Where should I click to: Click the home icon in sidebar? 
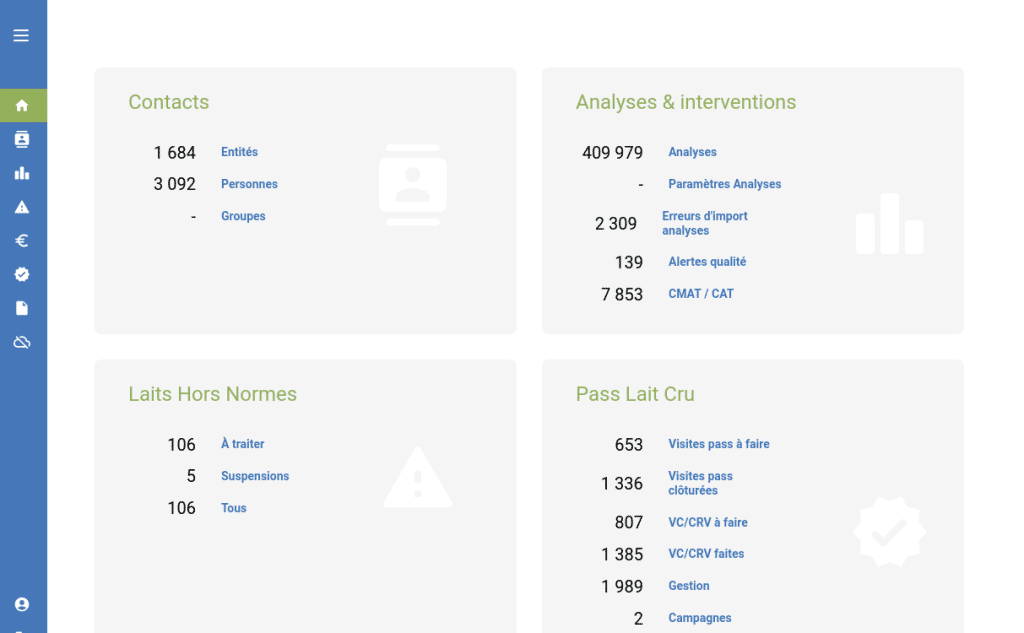[22, 105]
